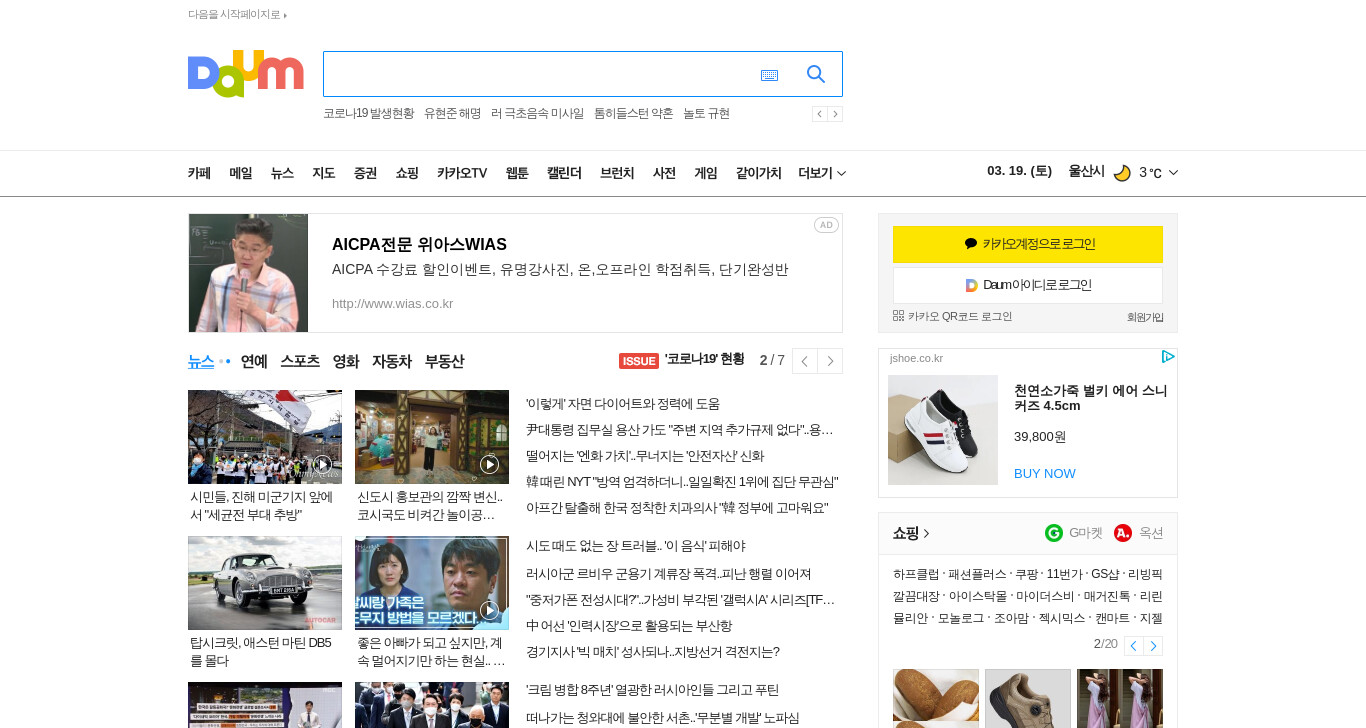Switch to the 연예 content tab
This screenshot has height=728, width=1366.
tap(254, 361)
